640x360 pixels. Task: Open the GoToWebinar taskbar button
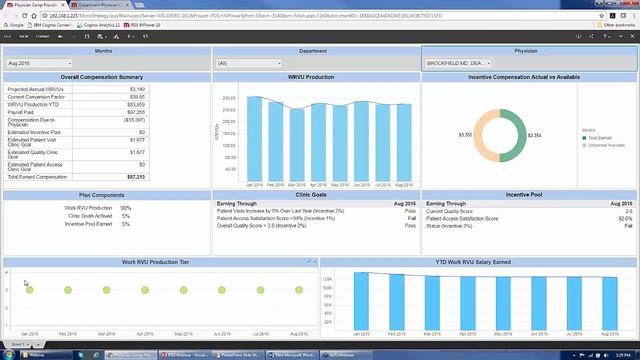point(346,355)
